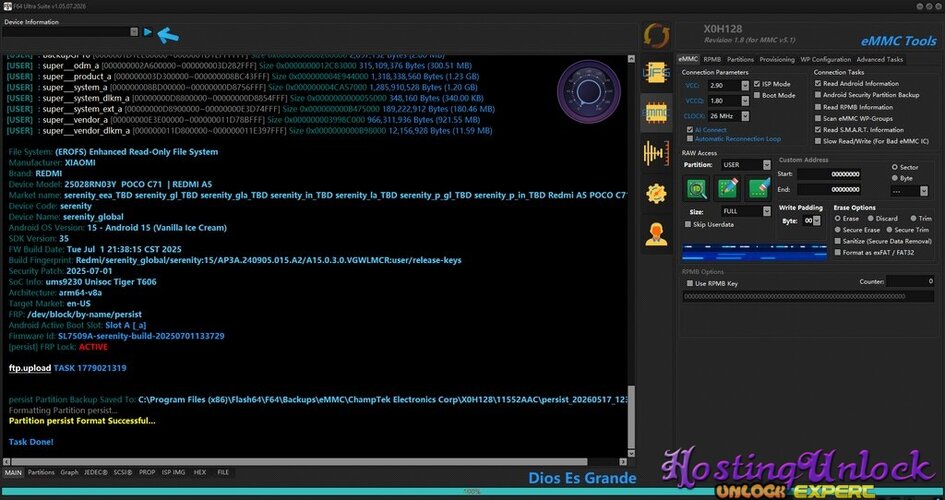Enable the Boot Mode checkbox
The image size is (945, 500).
tap(757, 95)
